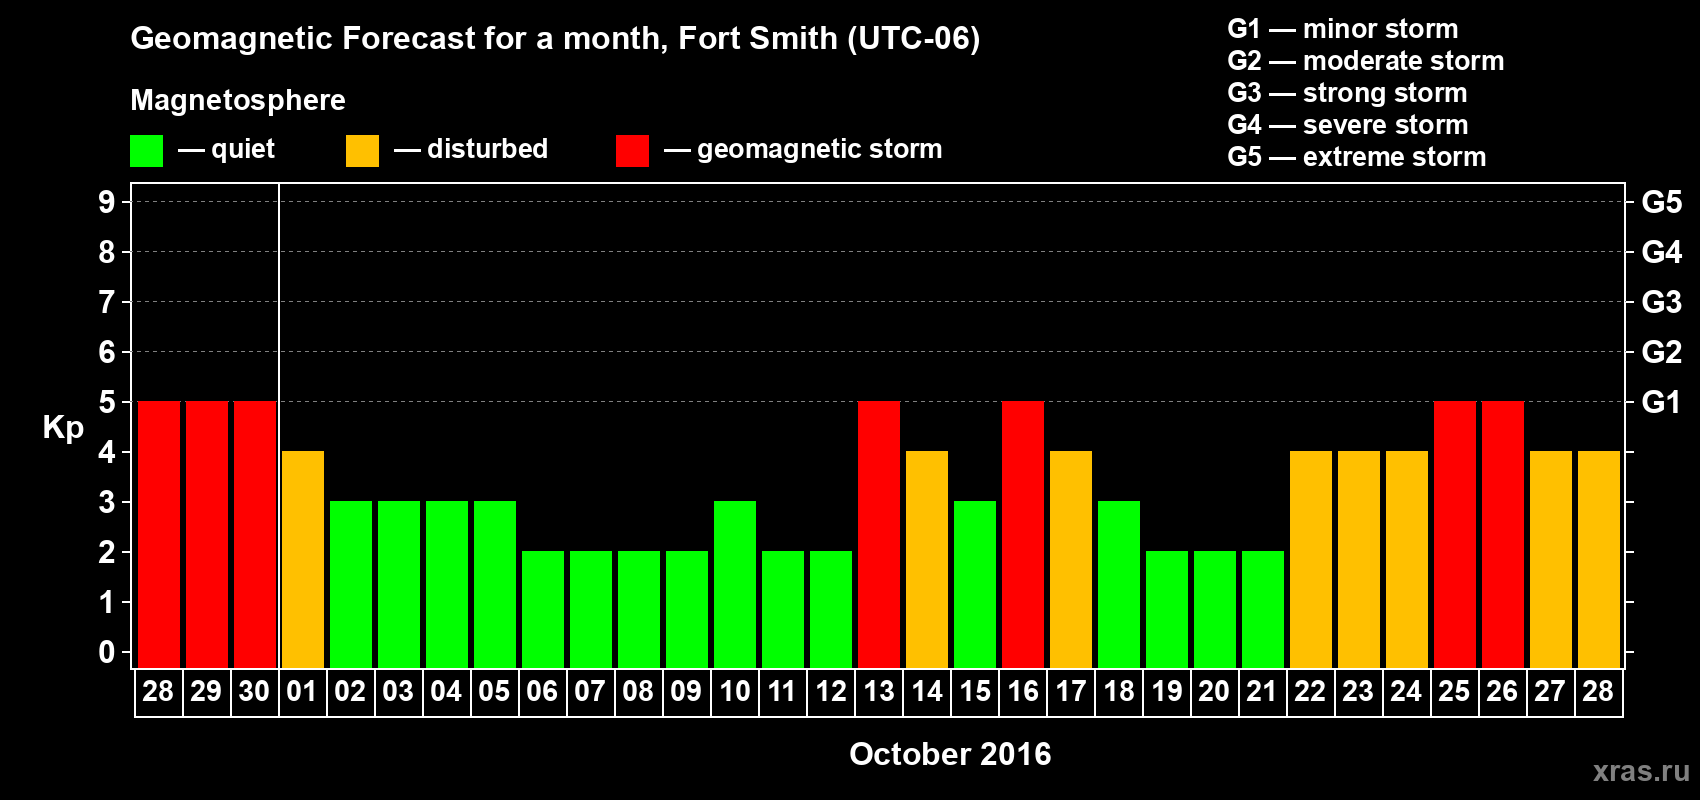Click the red bar for October 25
Screen dimensions: 1700x800
point(1455,535)
